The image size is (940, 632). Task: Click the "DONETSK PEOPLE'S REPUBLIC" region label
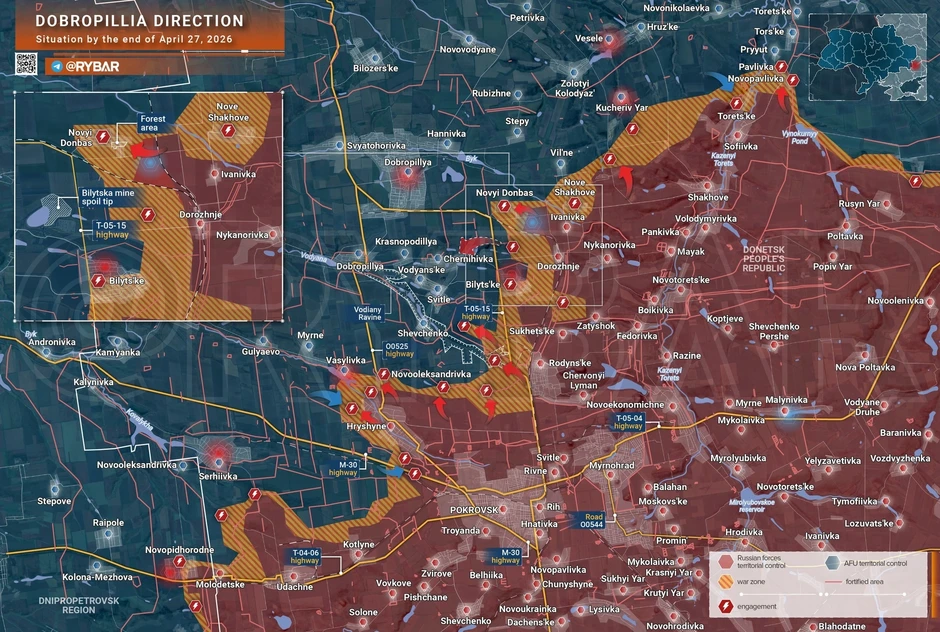click(x=764, y=259)
